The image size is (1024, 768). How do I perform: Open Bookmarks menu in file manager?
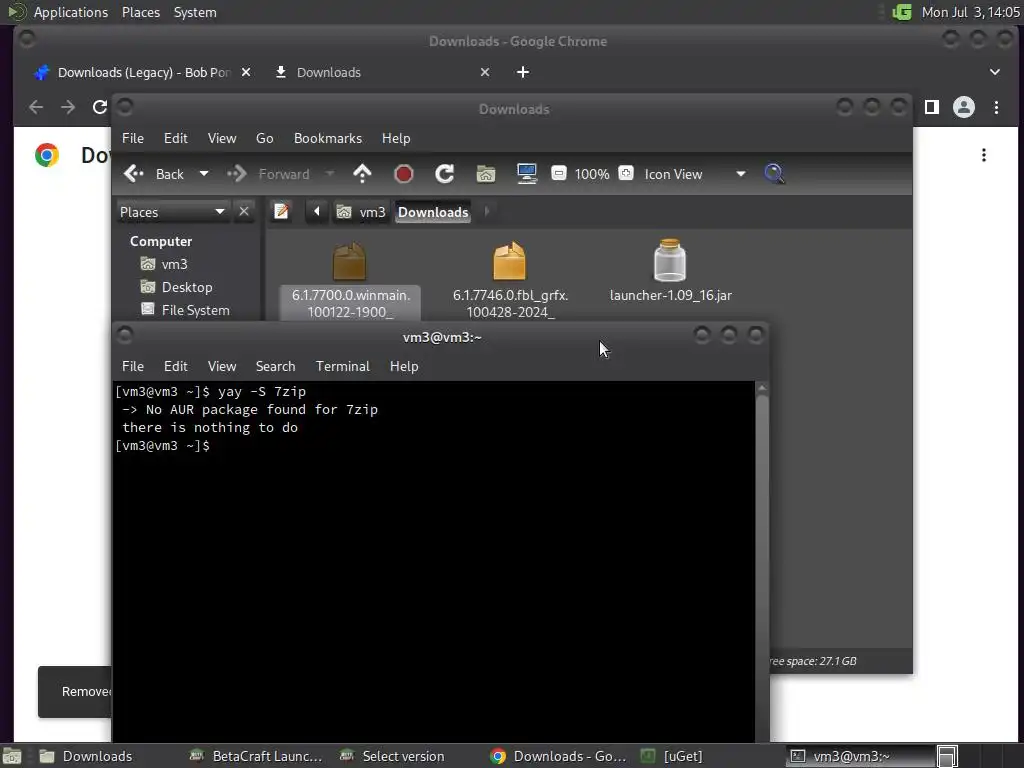[x=327, y=138]
